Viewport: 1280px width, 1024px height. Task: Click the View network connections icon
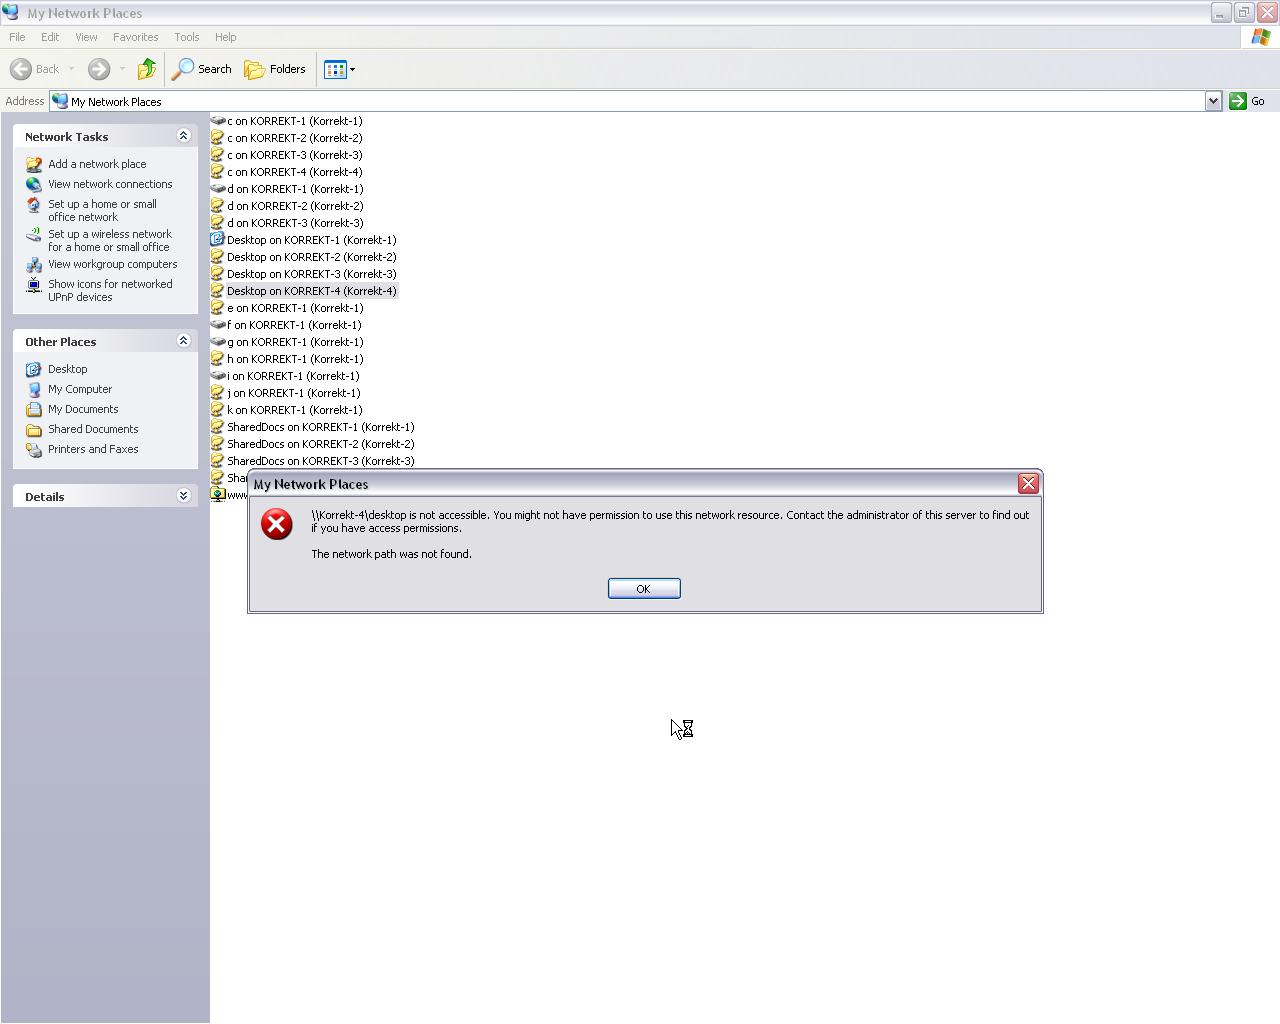34,184
